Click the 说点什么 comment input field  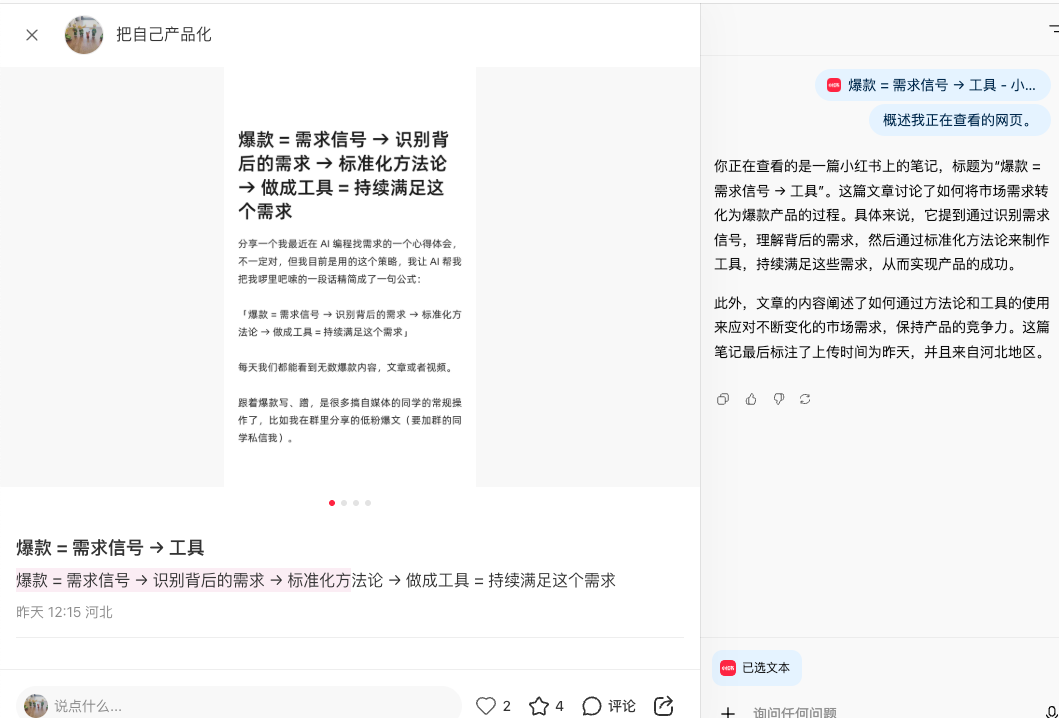pyautogui.click(x=250, y=706)
